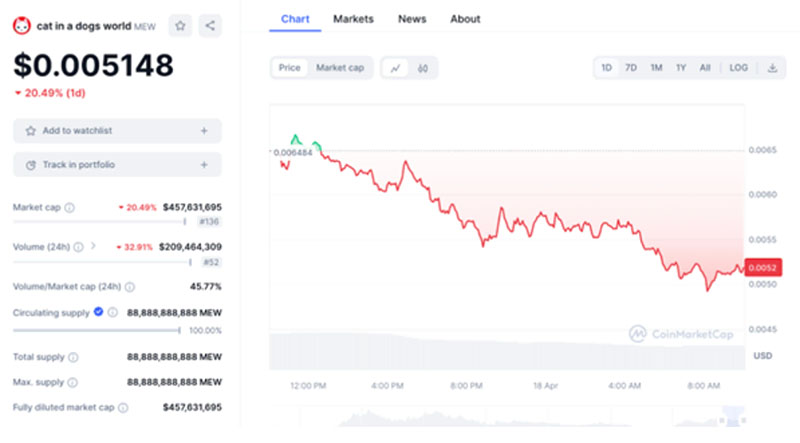The height and width of the screenshot is (443, 800).
Task: Switch to line chart view icon
Action: (395, 68)
